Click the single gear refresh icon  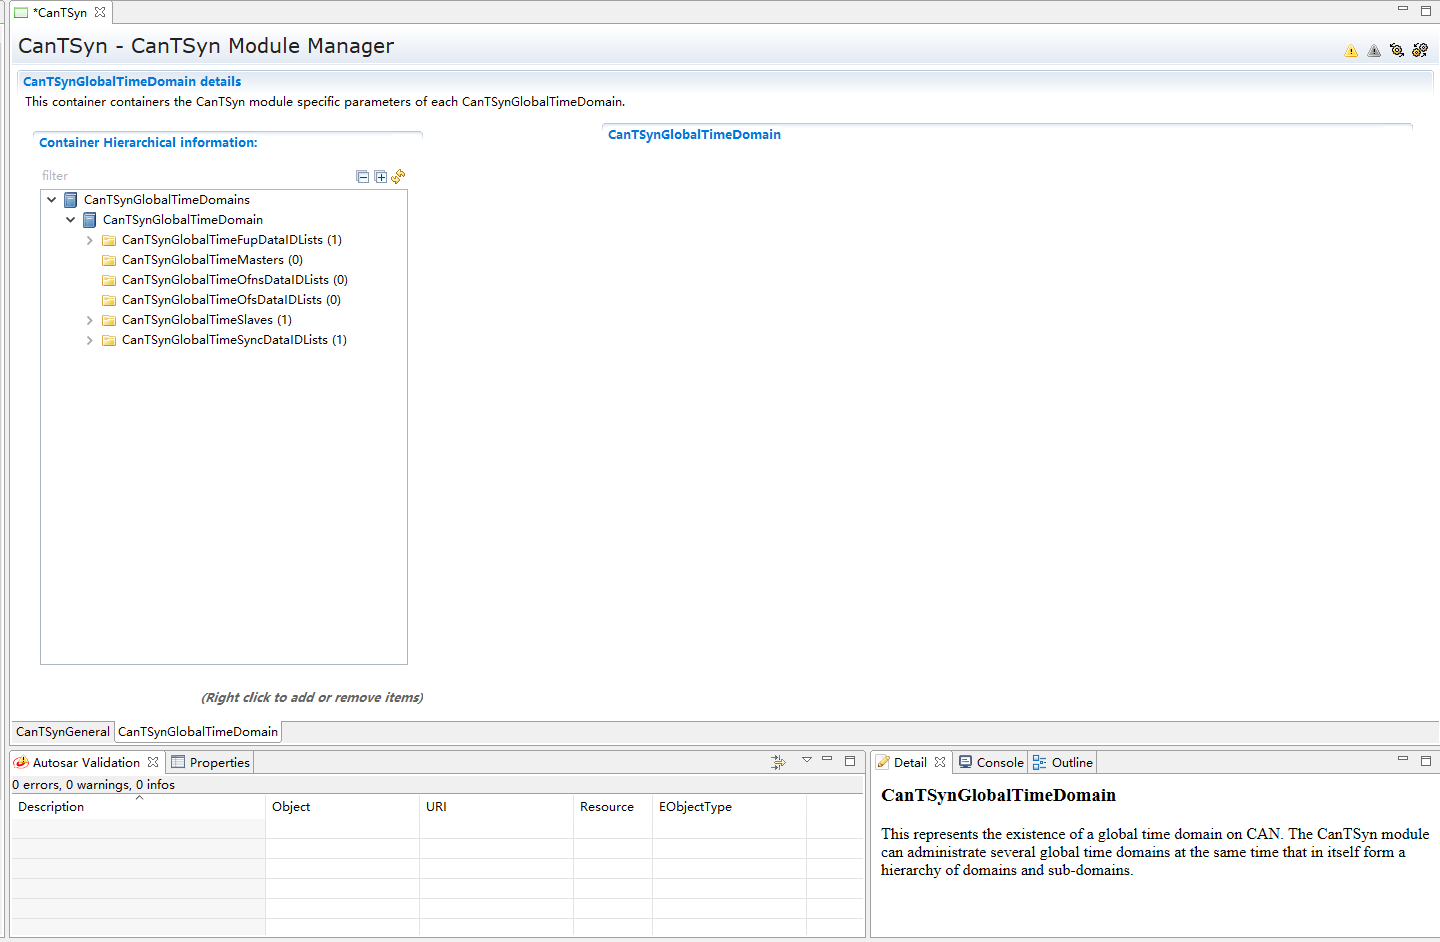click(1397, 50)
